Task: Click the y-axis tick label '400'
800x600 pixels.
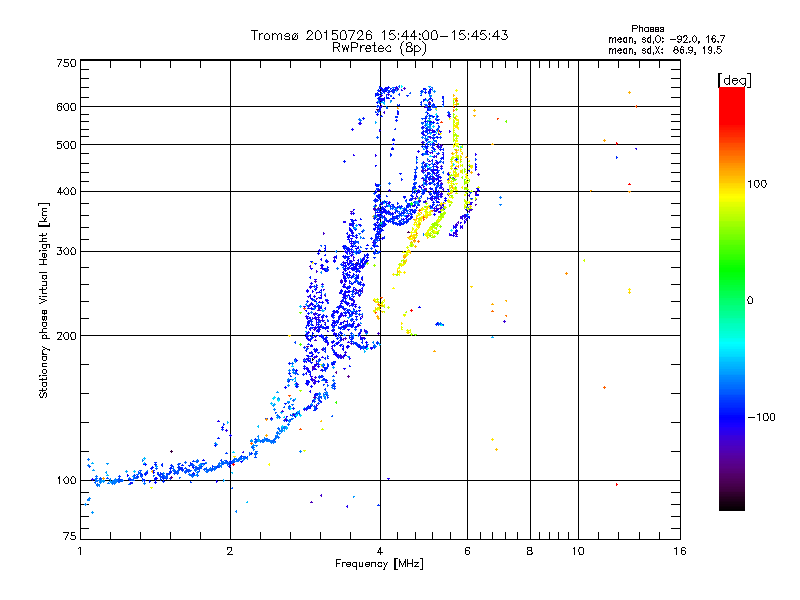Action: pos(66,192)
